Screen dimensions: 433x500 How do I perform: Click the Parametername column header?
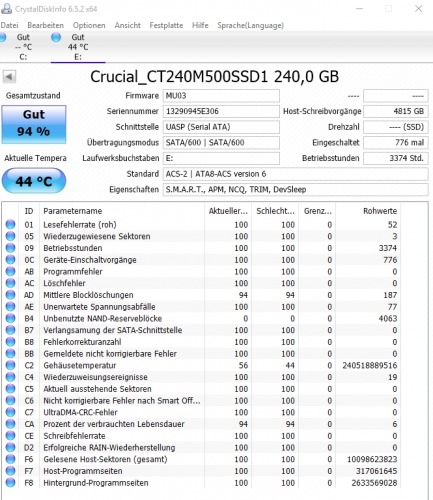[x=122, y=211]
